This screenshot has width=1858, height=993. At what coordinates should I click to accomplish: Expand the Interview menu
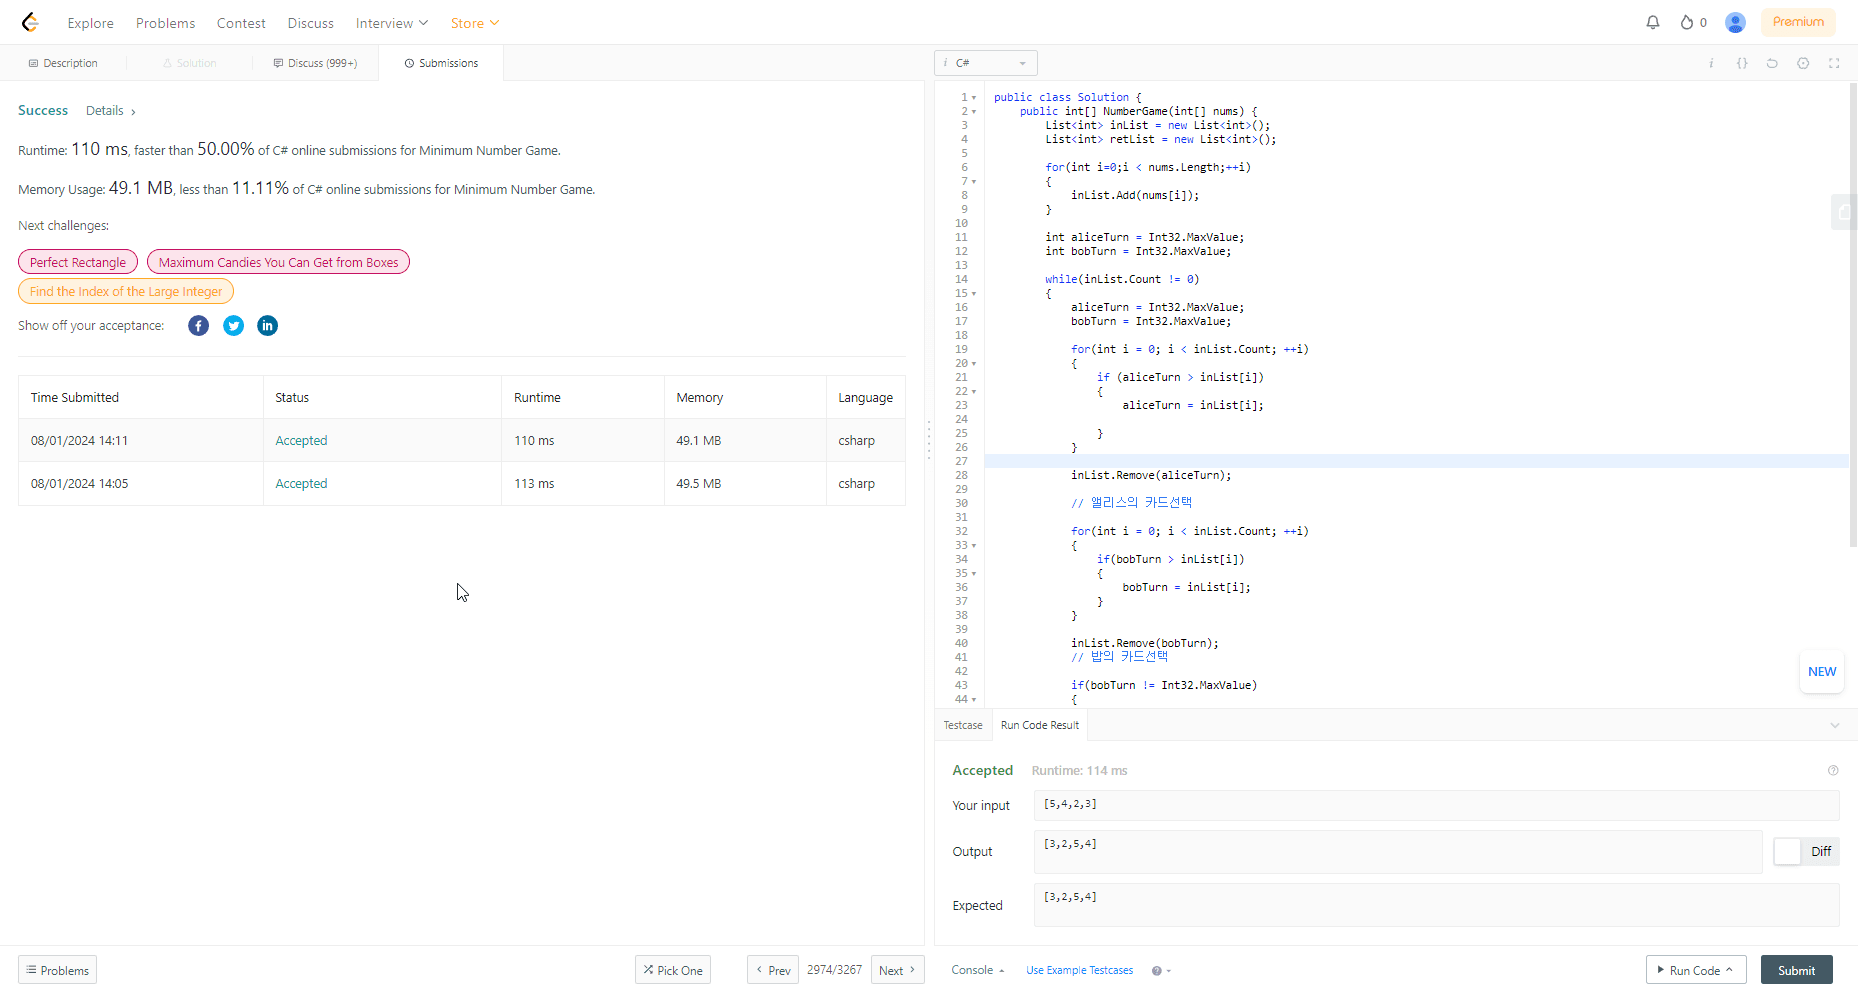(x=392, y=23)
